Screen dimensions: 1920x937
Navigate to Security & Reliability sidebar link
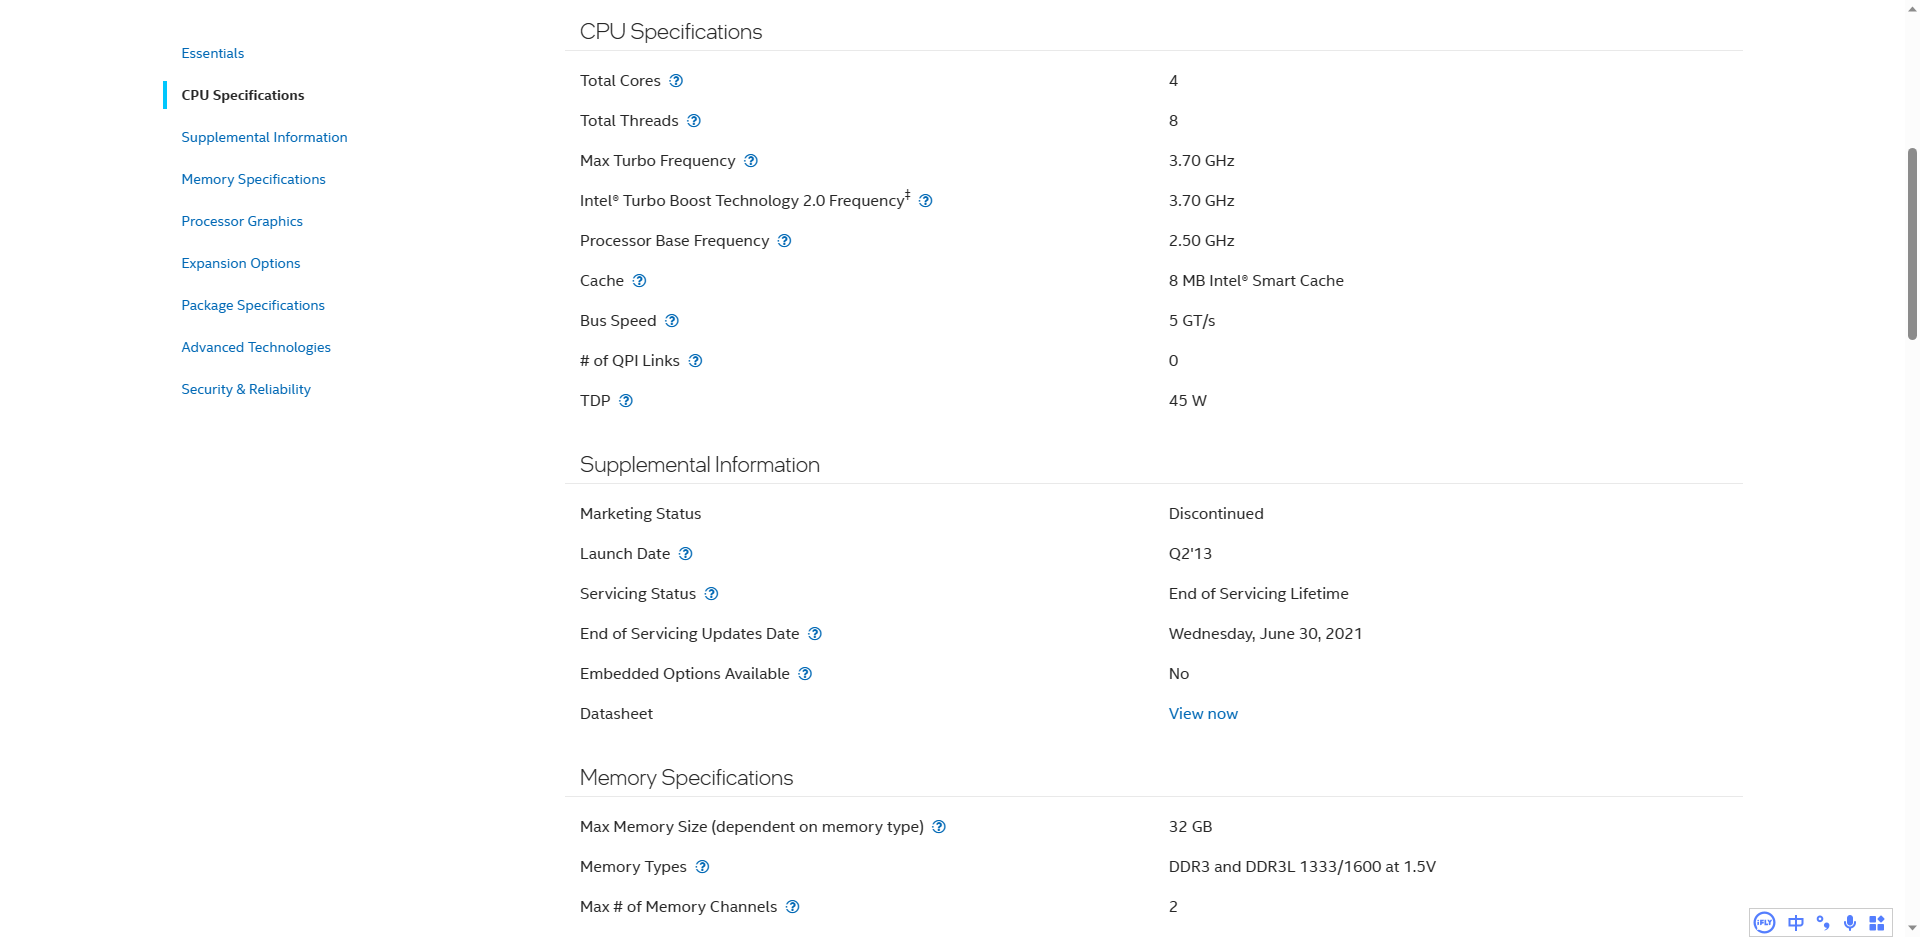coord(246,389)
